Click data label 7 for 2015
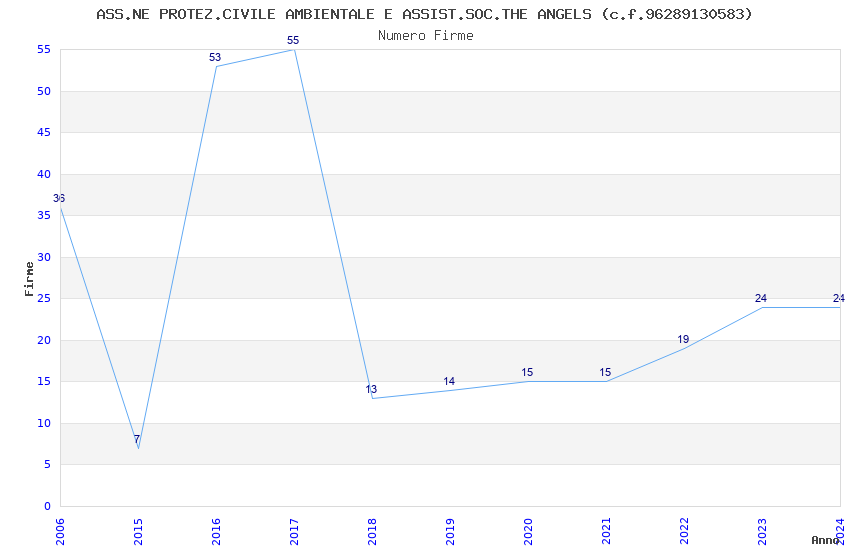The height and width of the screenshot is (550, 850). tap(137, 439)
